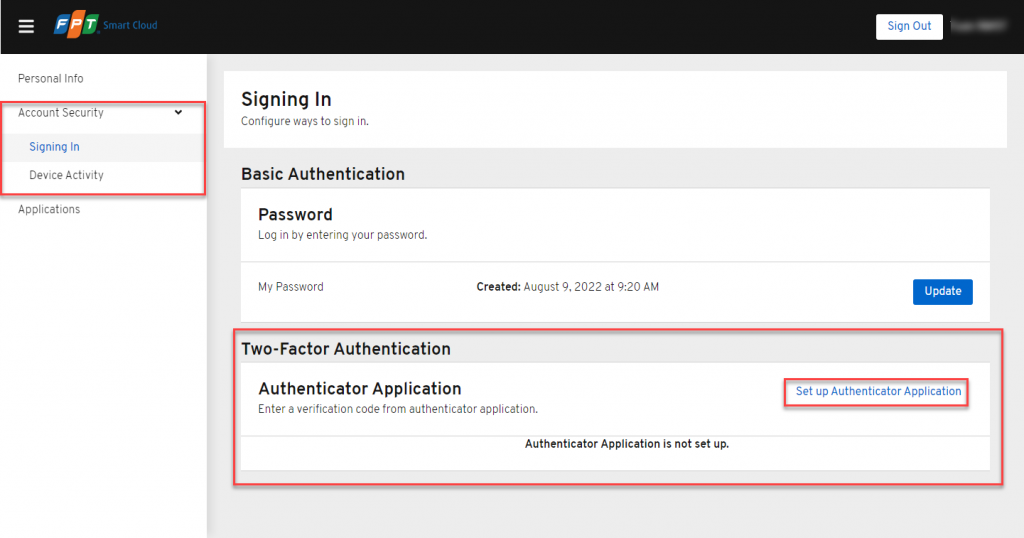This screenshot has width=1024, height=538.
Task: Open the hamburger navigation menu
Action: [x=27, y=26]
